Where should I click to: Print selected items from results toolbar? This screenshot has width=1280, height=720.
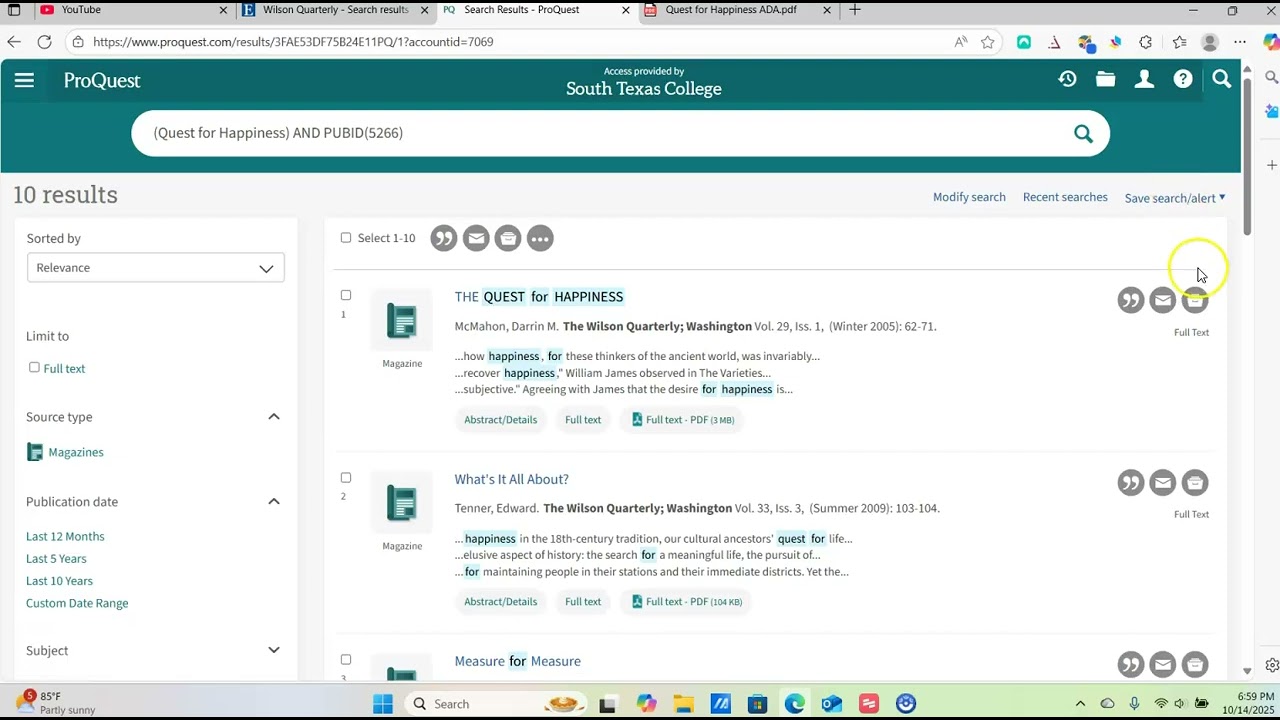[x=508, y=238]
